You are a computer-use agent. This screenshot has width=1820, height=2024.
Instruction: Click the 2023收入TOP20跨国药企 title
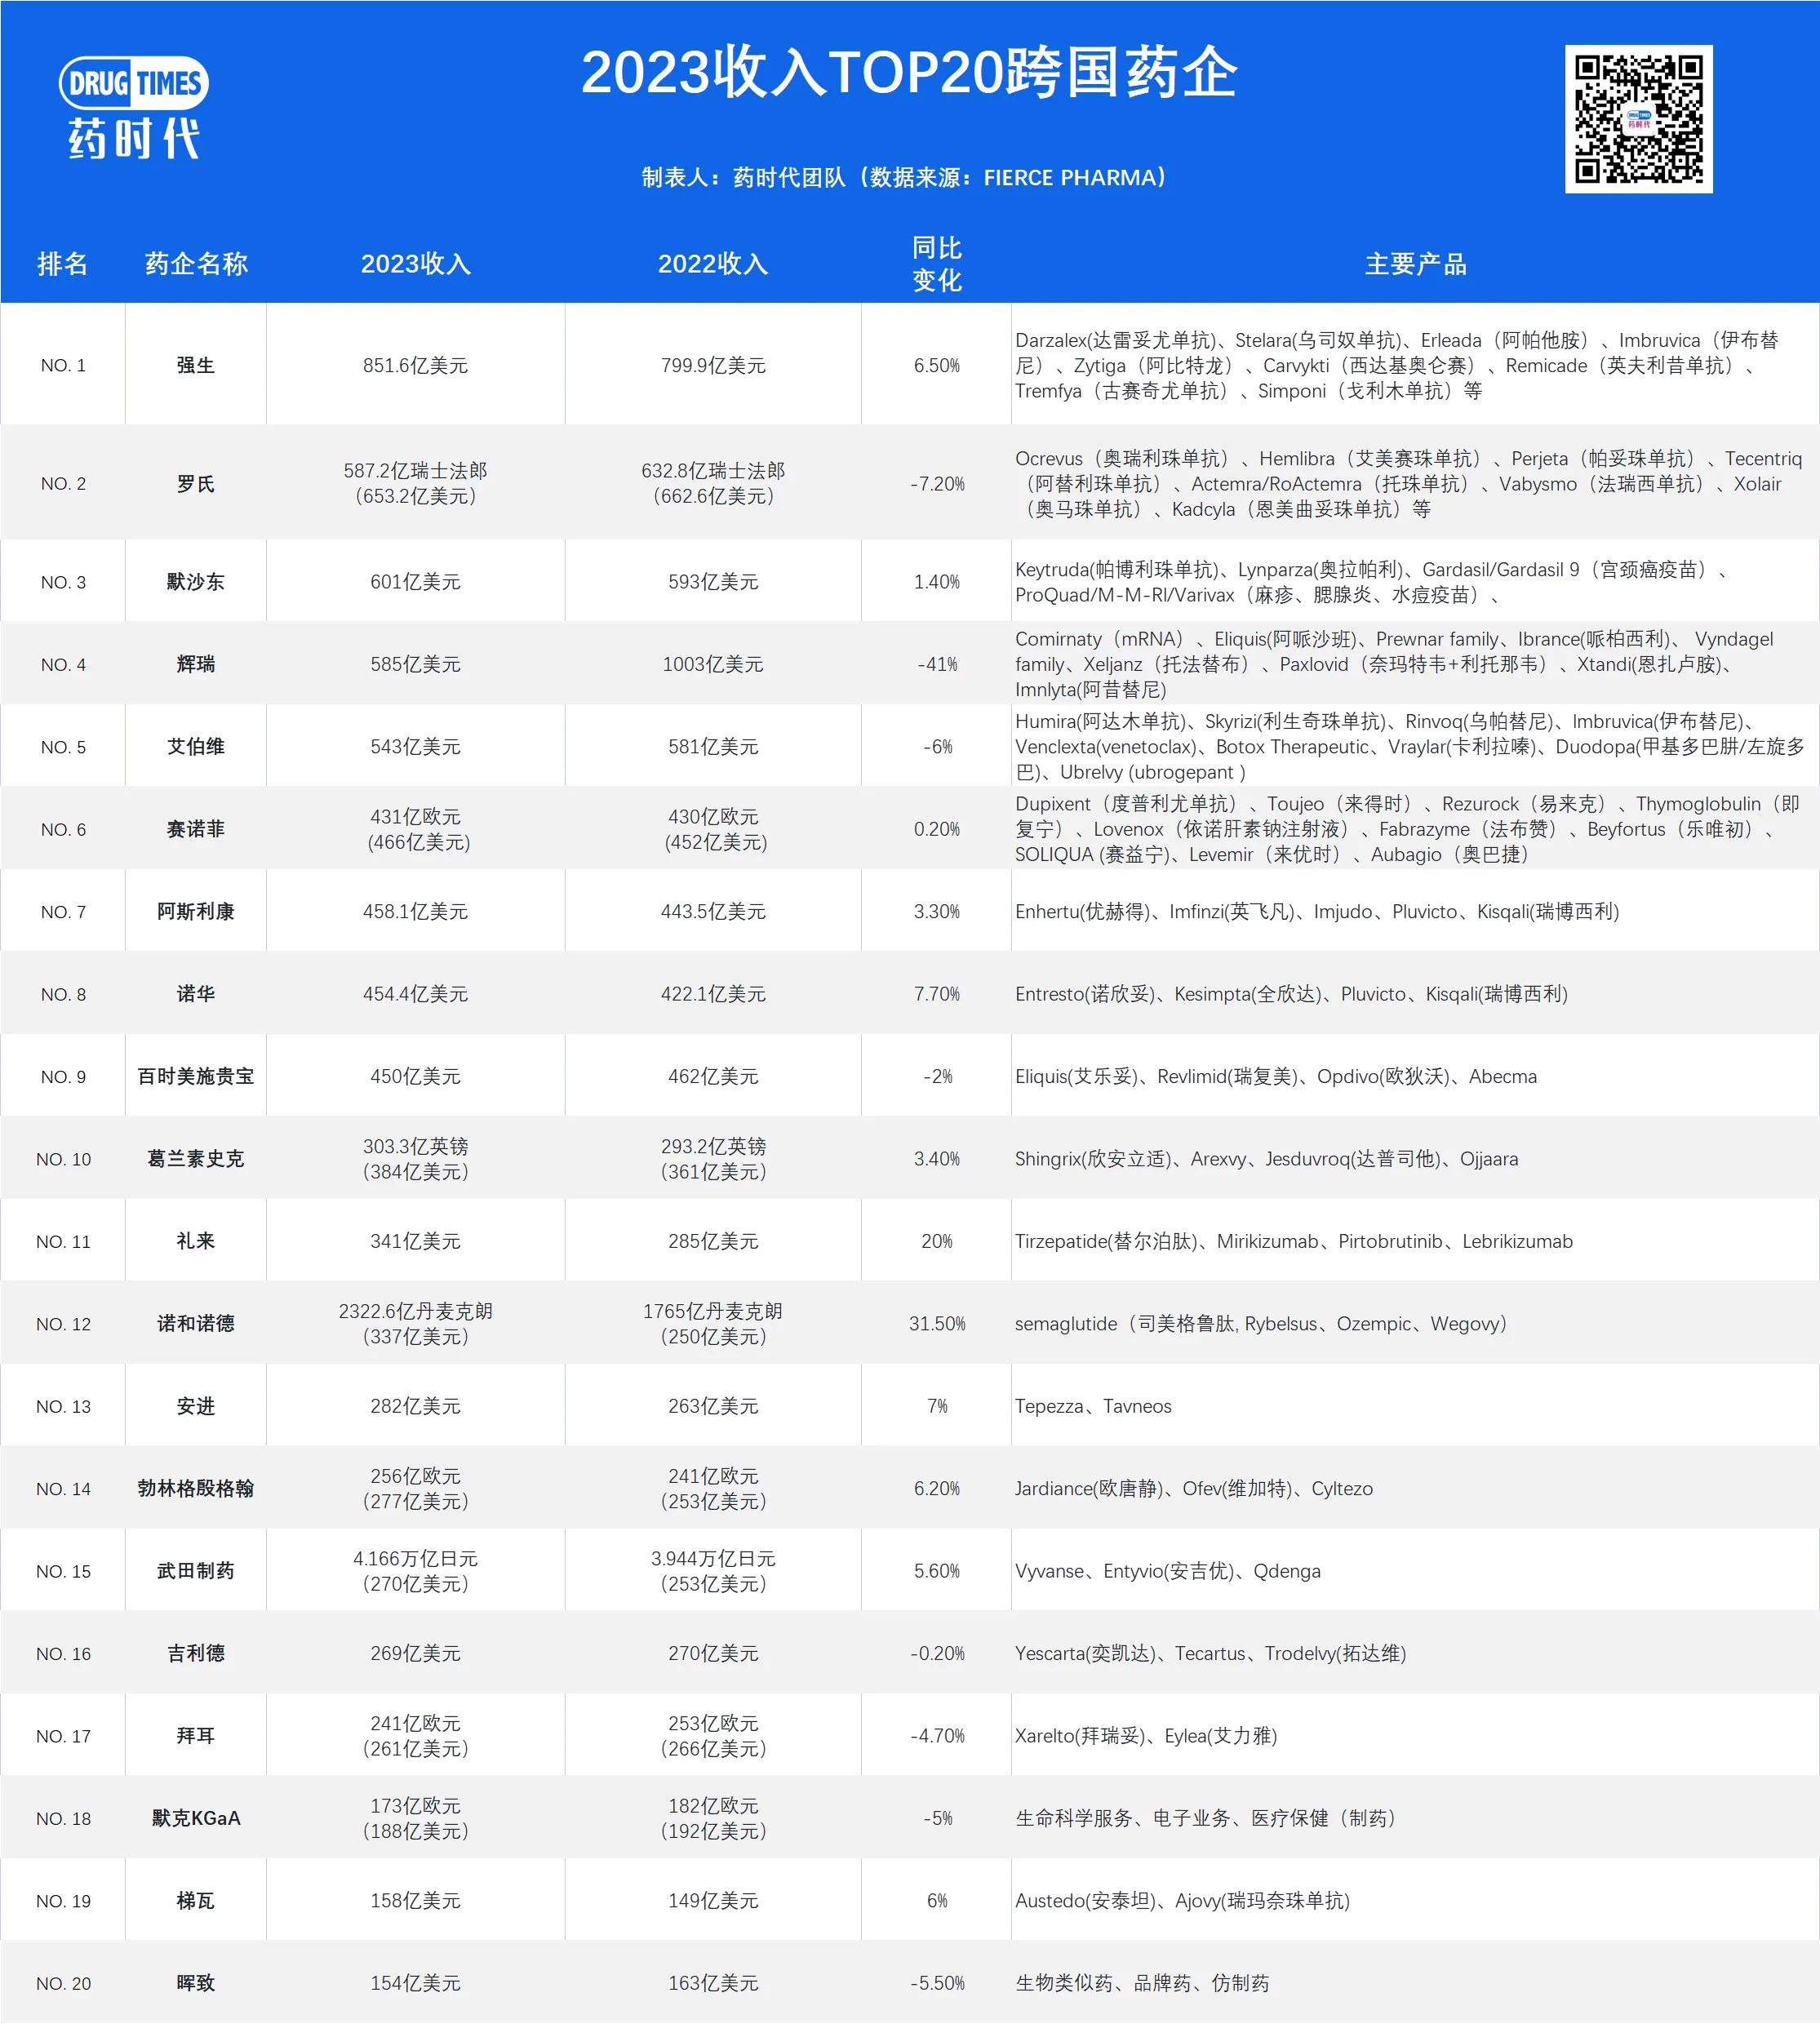[909, 73]
